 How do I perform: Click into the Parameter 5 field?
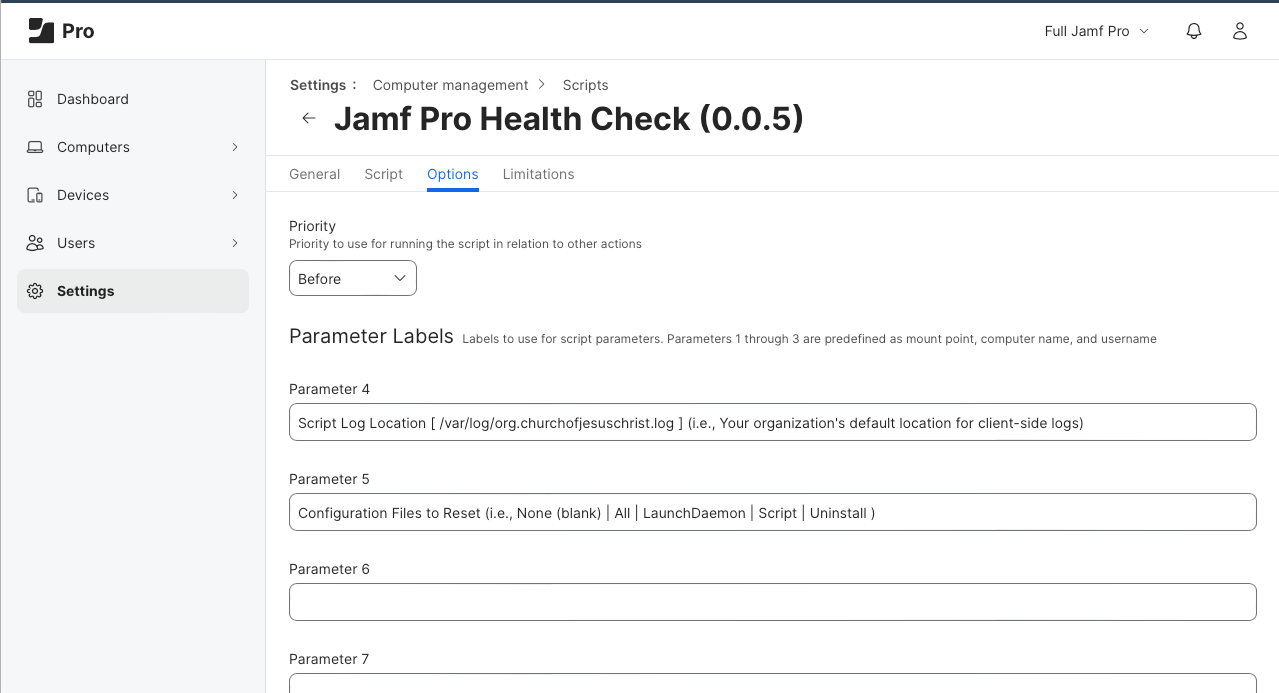[773, 512]
